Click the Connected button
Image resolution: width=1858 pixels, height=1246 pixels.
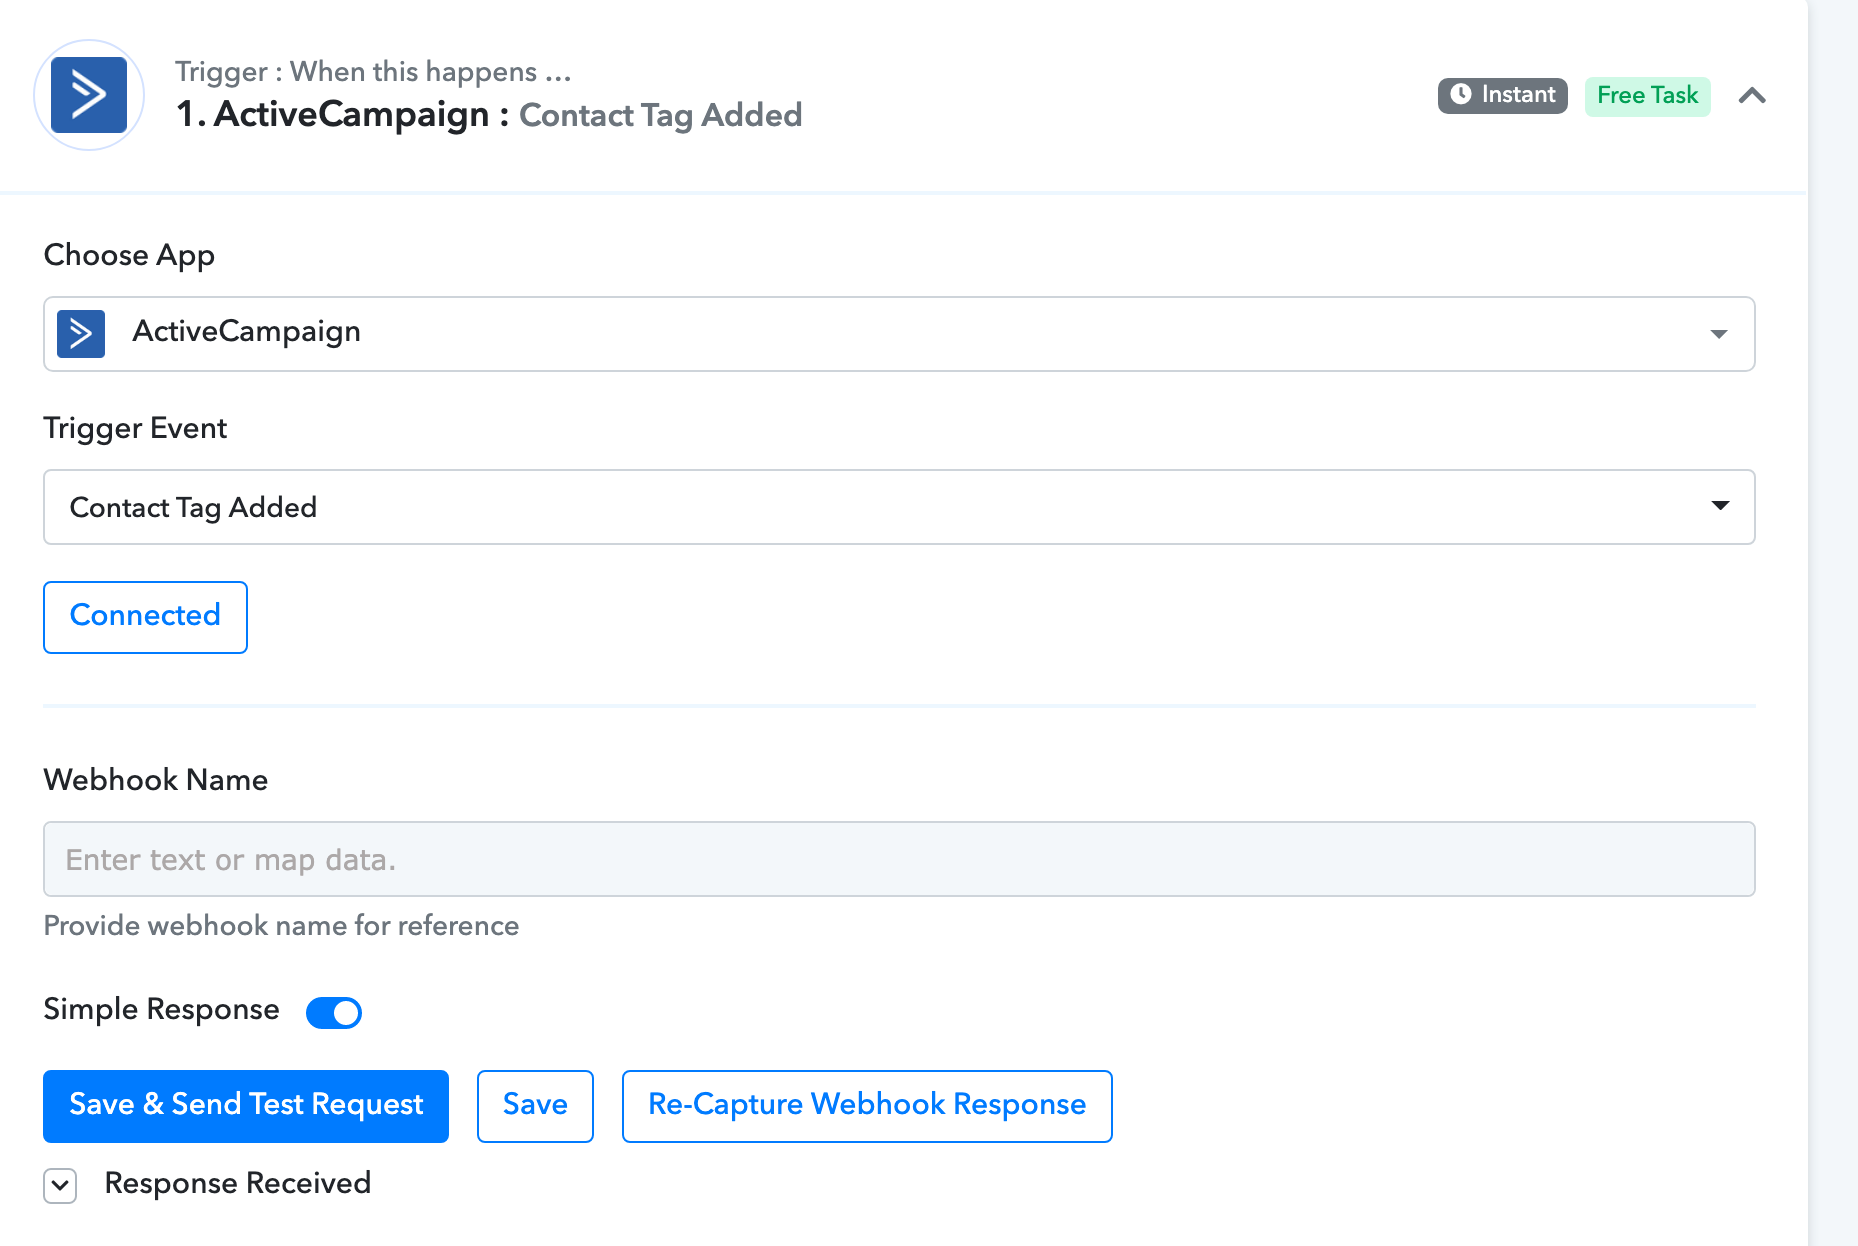click(145, 617)
